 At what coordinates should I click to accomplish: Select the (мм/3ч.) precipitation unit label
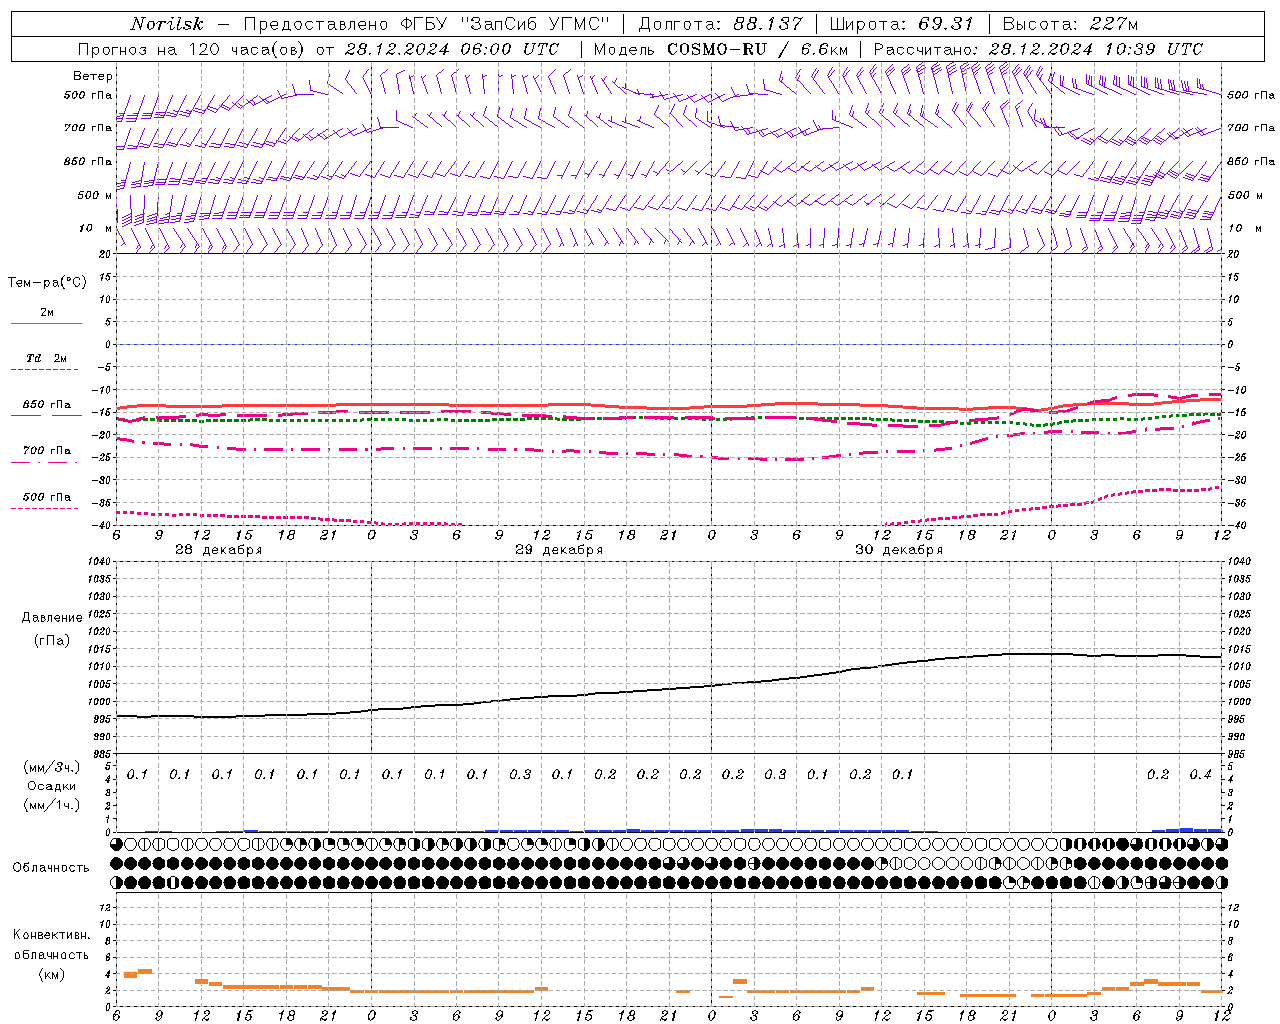click(x=51, y=767)
